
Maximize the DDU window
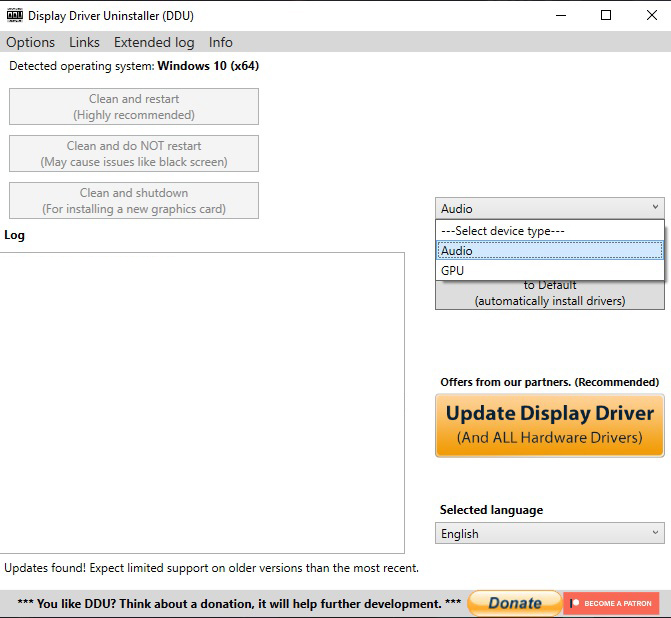[x=606, y=15]
